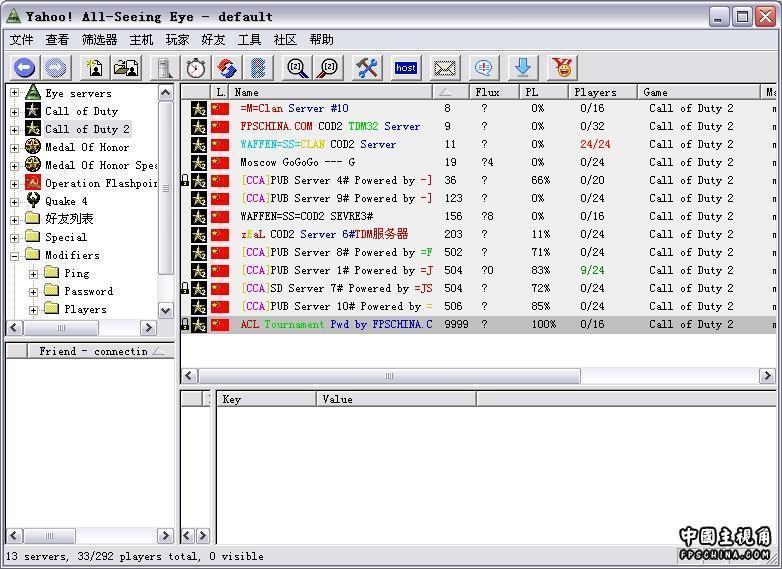The image size is (782, 569).
Task: Expand the Ping subfolder
Action: [33, 274]
